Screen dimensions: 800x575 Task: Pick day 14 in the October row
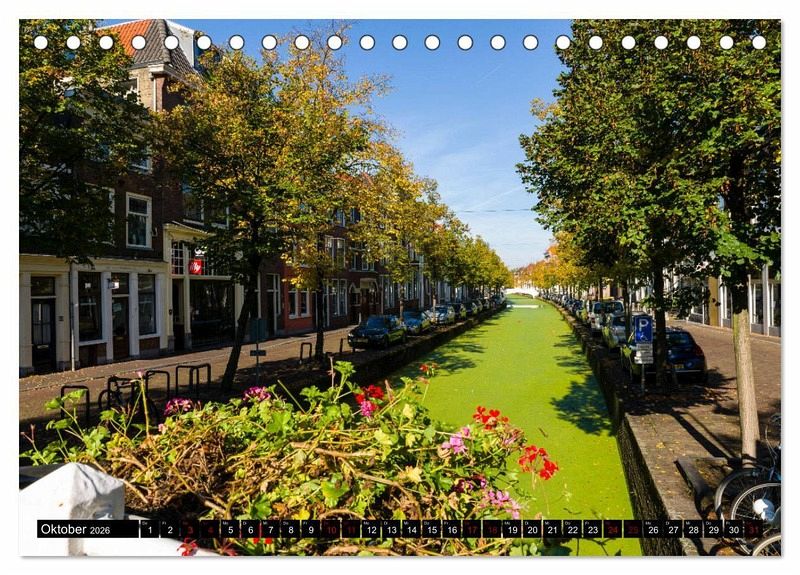(412, 529)
